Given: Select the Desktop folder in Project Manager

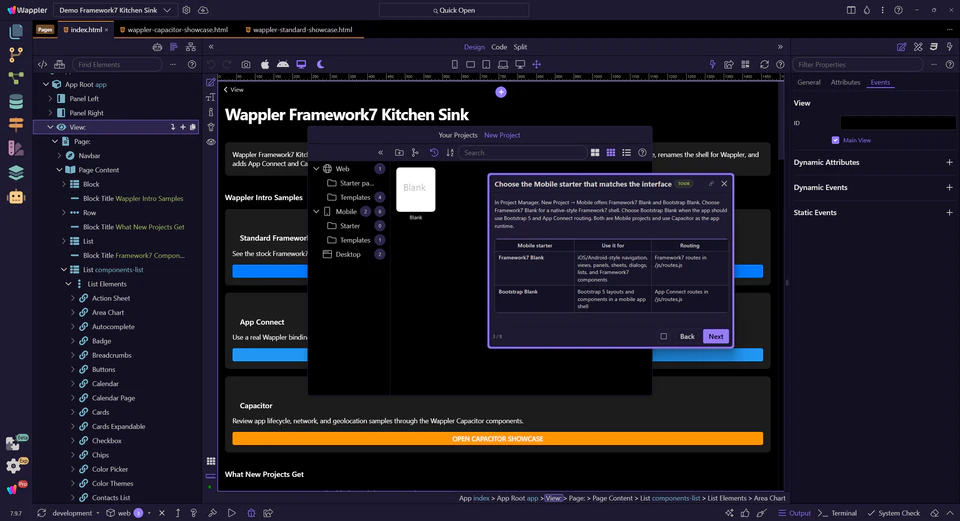Looking at the screenshot, I should (x=348, y=254).
